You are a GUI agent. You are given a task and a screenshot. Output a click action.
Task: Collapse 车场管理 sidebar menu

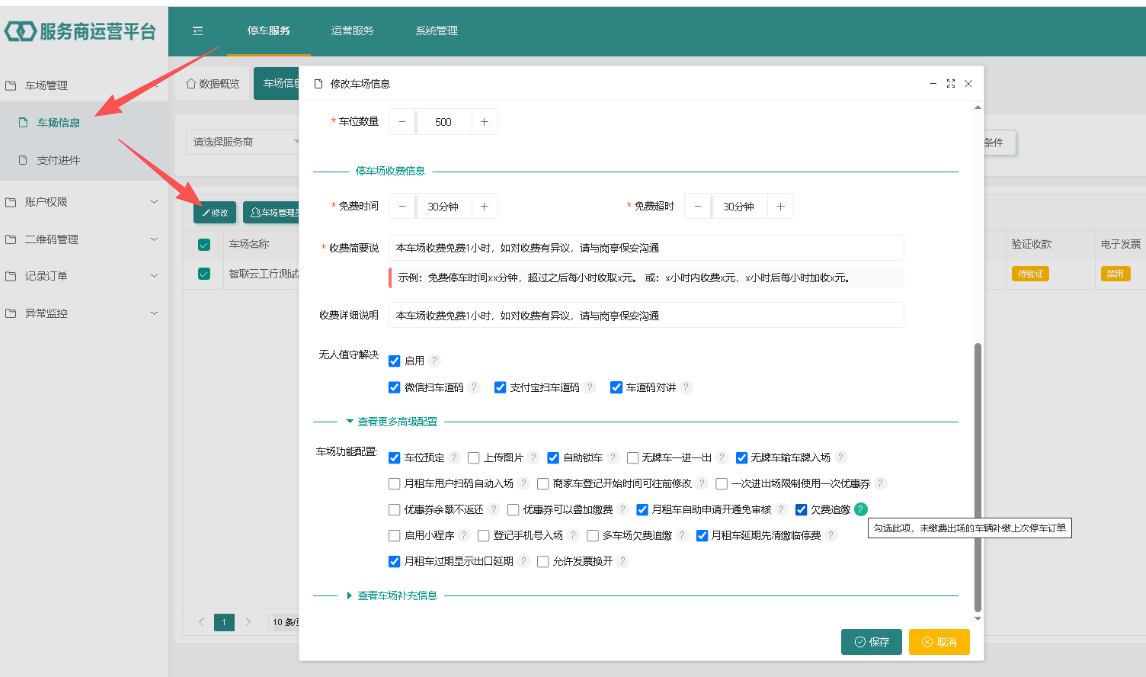tap(82, 86)
